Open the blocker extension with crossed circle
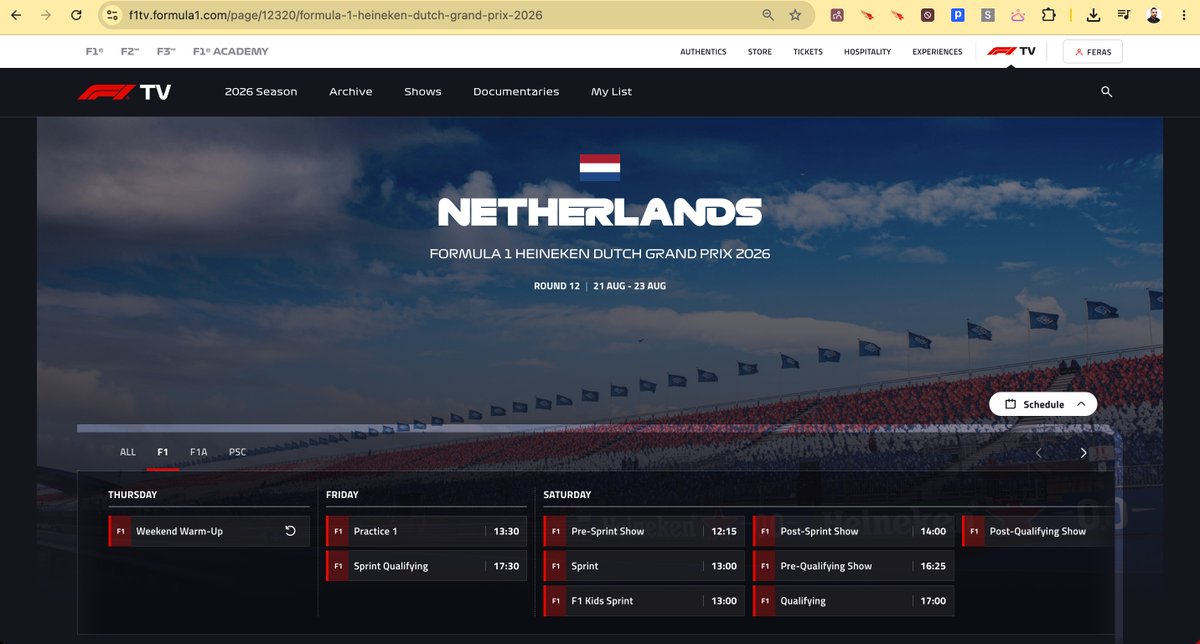Viewport: 1200px width, 644px height. [x=927, y=15]
